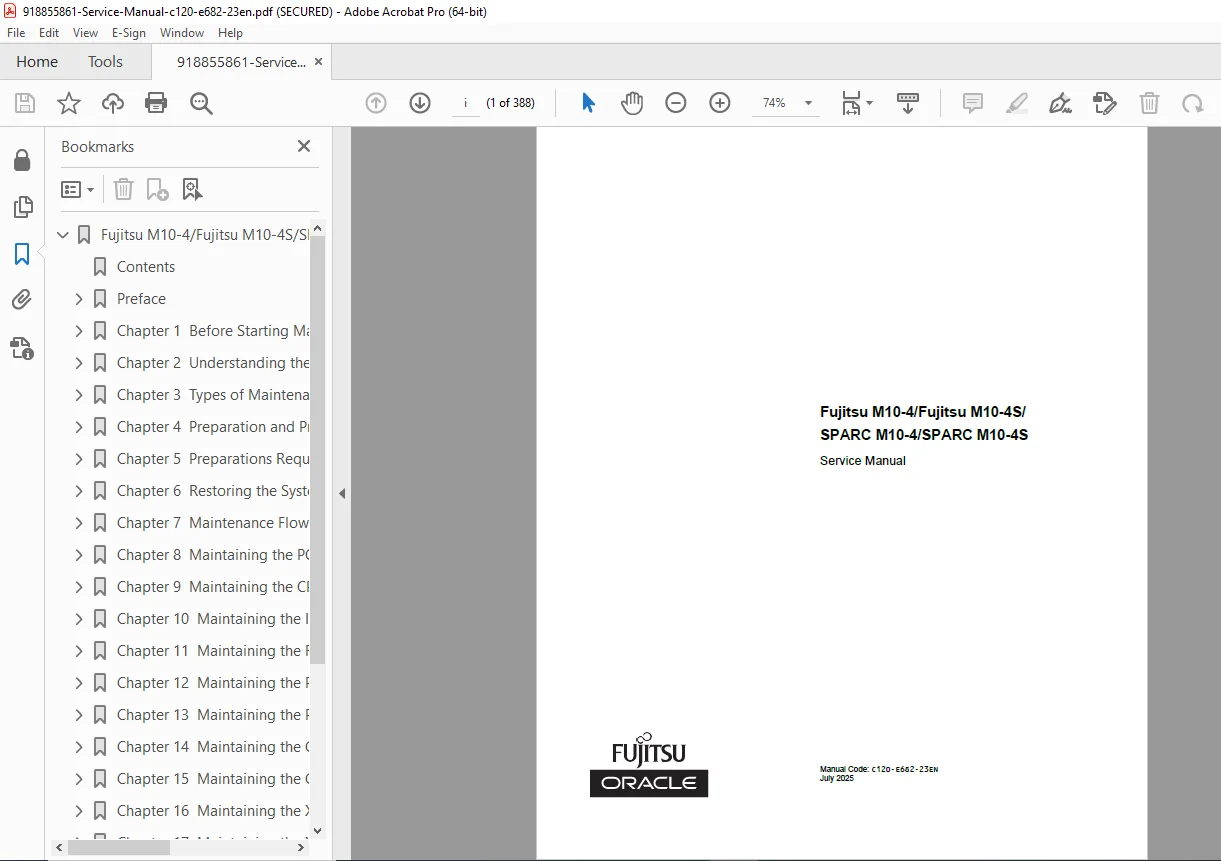Switch to the Tools tab
1221x861 pixels.
(105, 62)
